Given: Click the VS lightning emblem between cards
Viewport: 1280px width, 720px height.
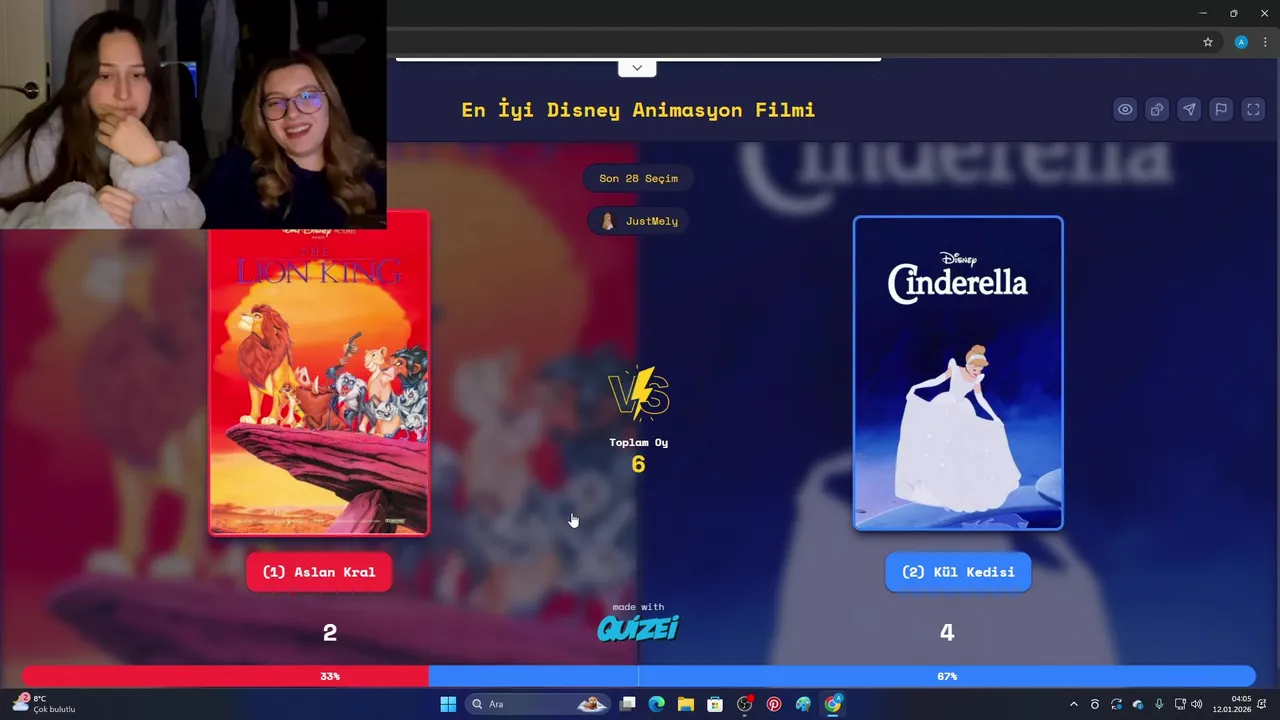Looking at the screenshot, I should 638,394.
